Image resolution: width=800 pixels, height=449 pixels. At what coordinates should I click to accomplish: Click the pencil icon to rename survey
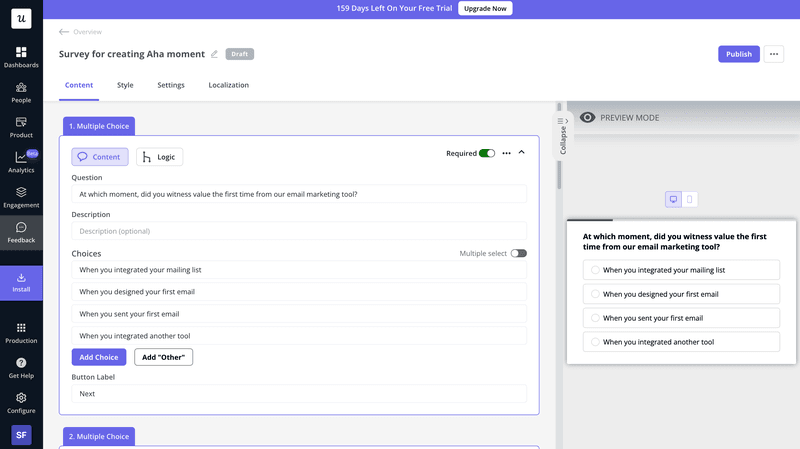coord(214,54)
